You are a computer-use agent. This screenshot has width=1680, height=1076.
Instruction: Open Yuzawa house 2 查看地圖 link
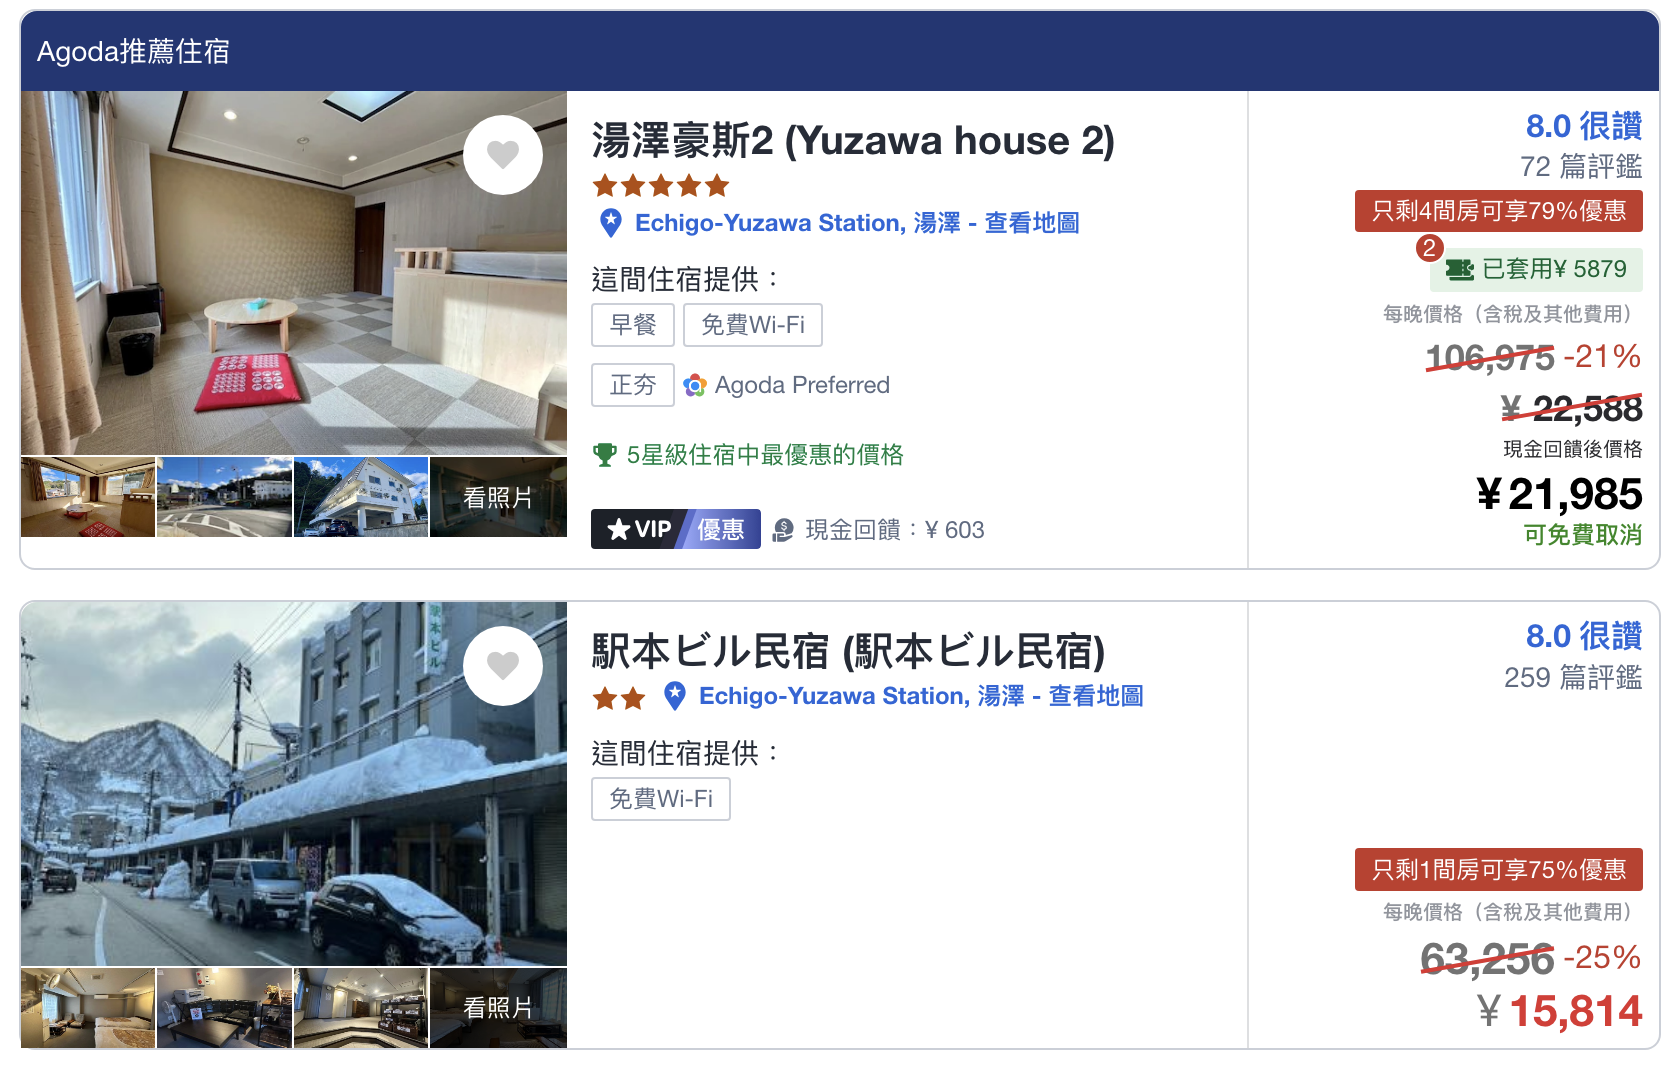click(x=1032, y=223)
